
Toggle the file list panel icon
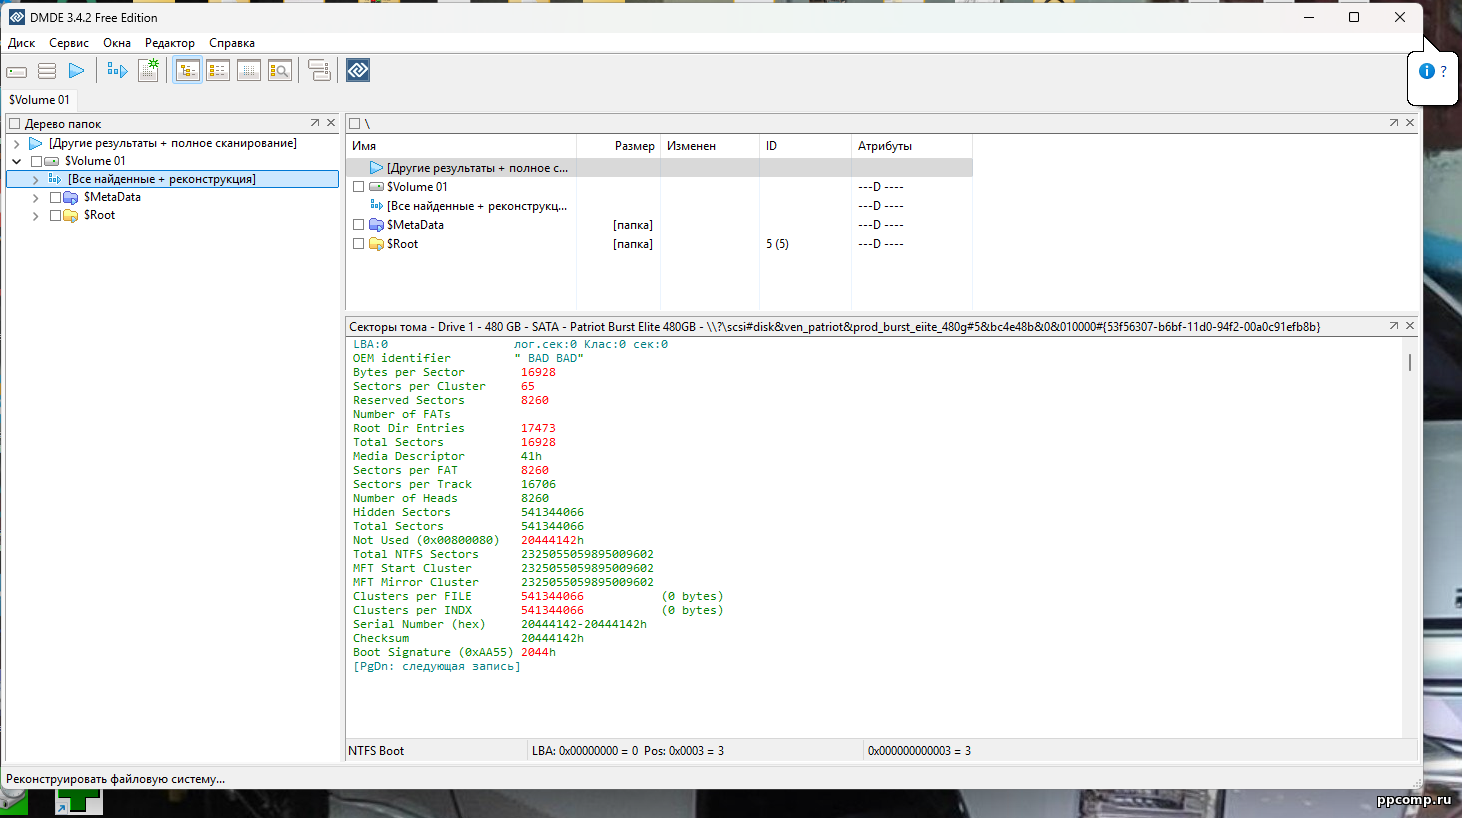pyautogui.click(x=218, y=71)
